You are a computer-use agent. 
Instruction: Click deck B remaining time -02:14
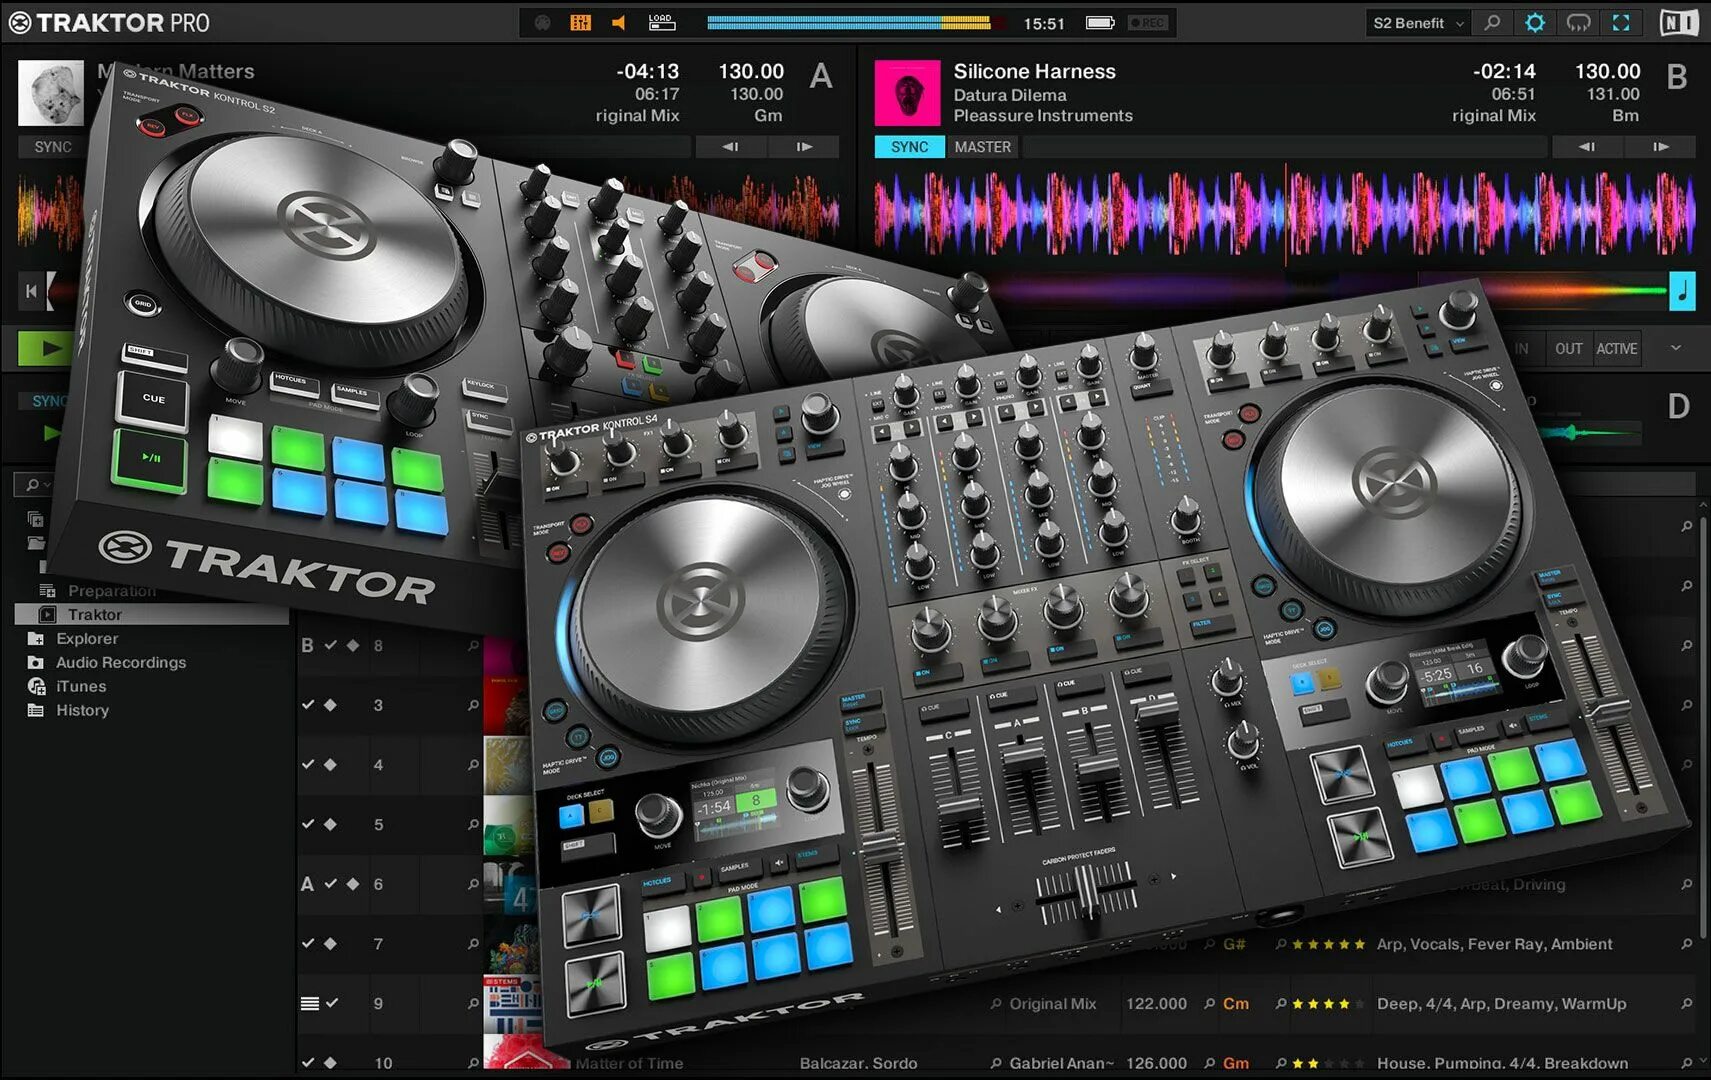(x=1503, y=71)
